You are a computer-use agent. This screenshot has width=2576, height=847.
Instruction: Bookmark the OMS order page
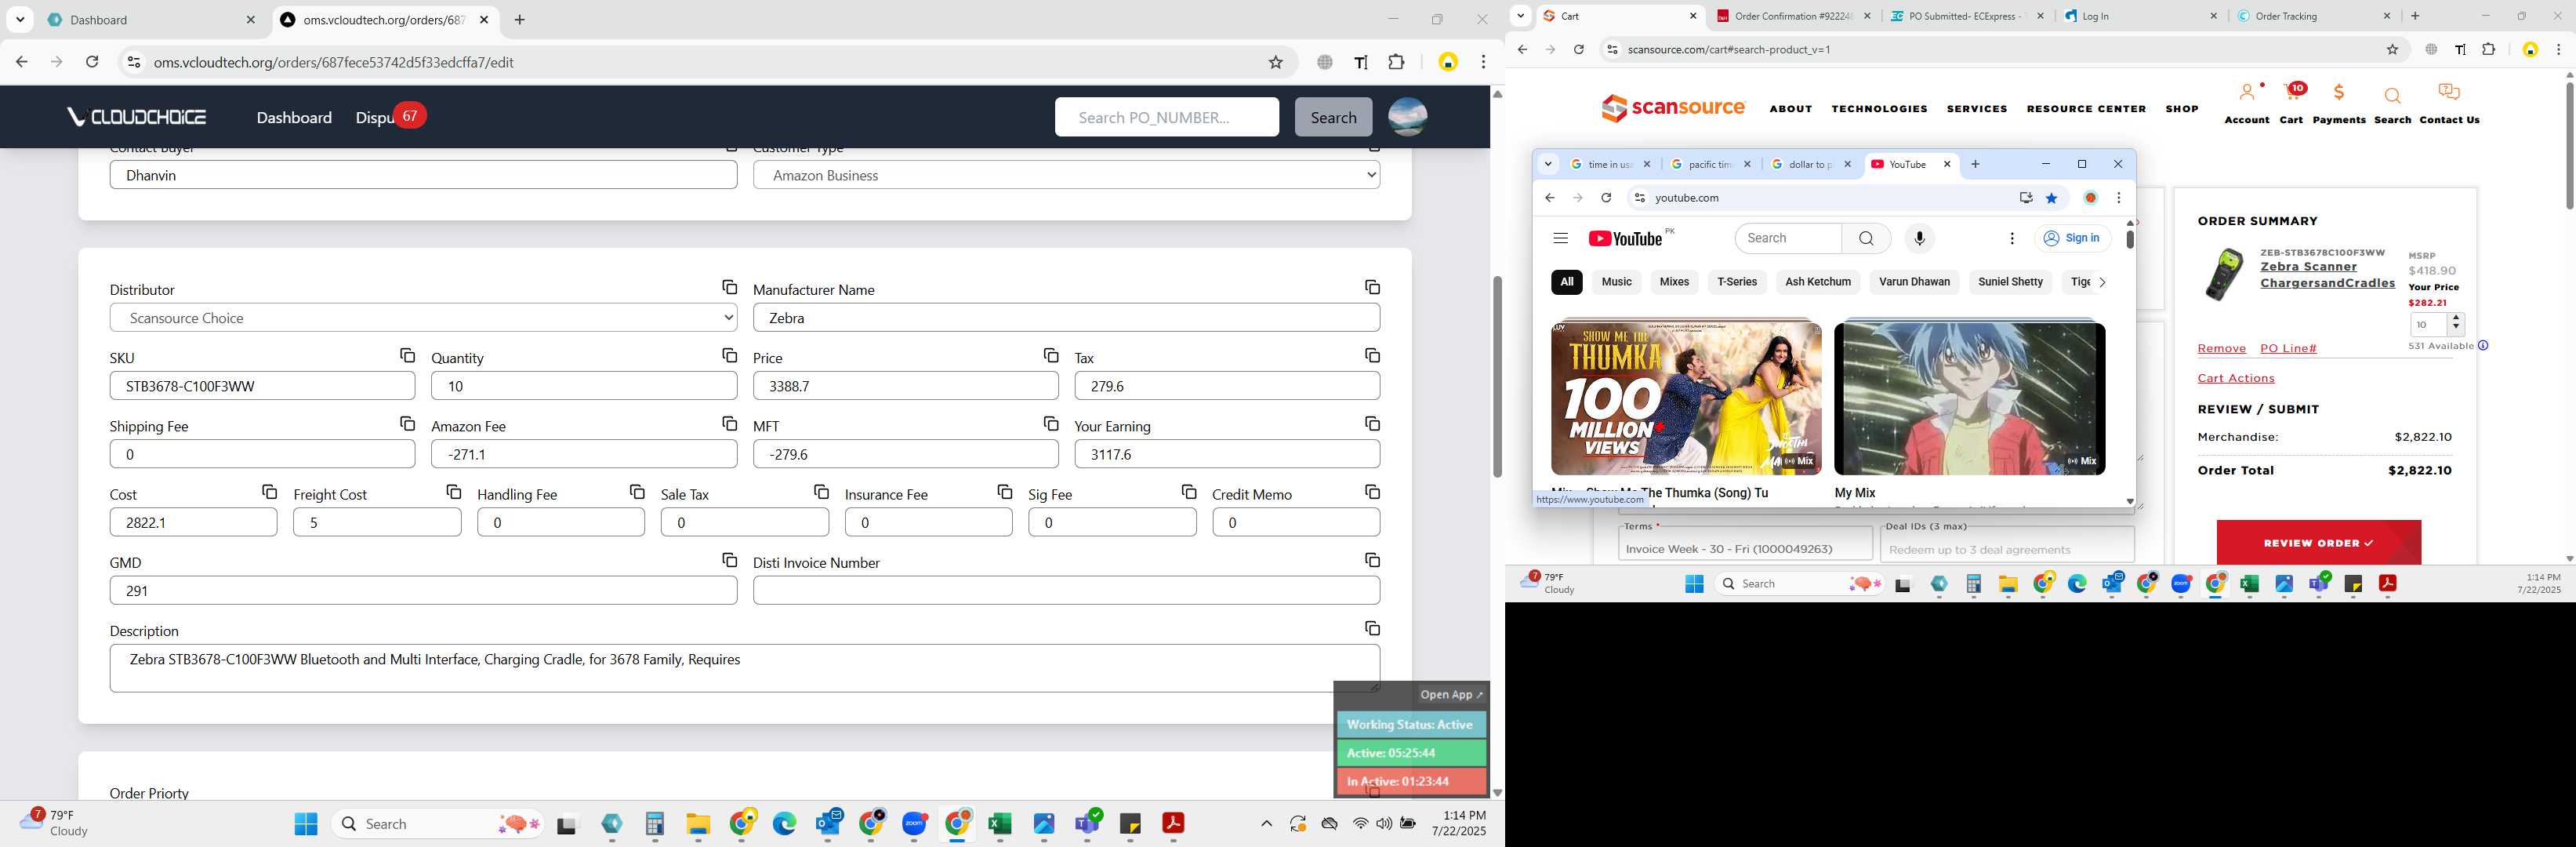click(1276, 62)
